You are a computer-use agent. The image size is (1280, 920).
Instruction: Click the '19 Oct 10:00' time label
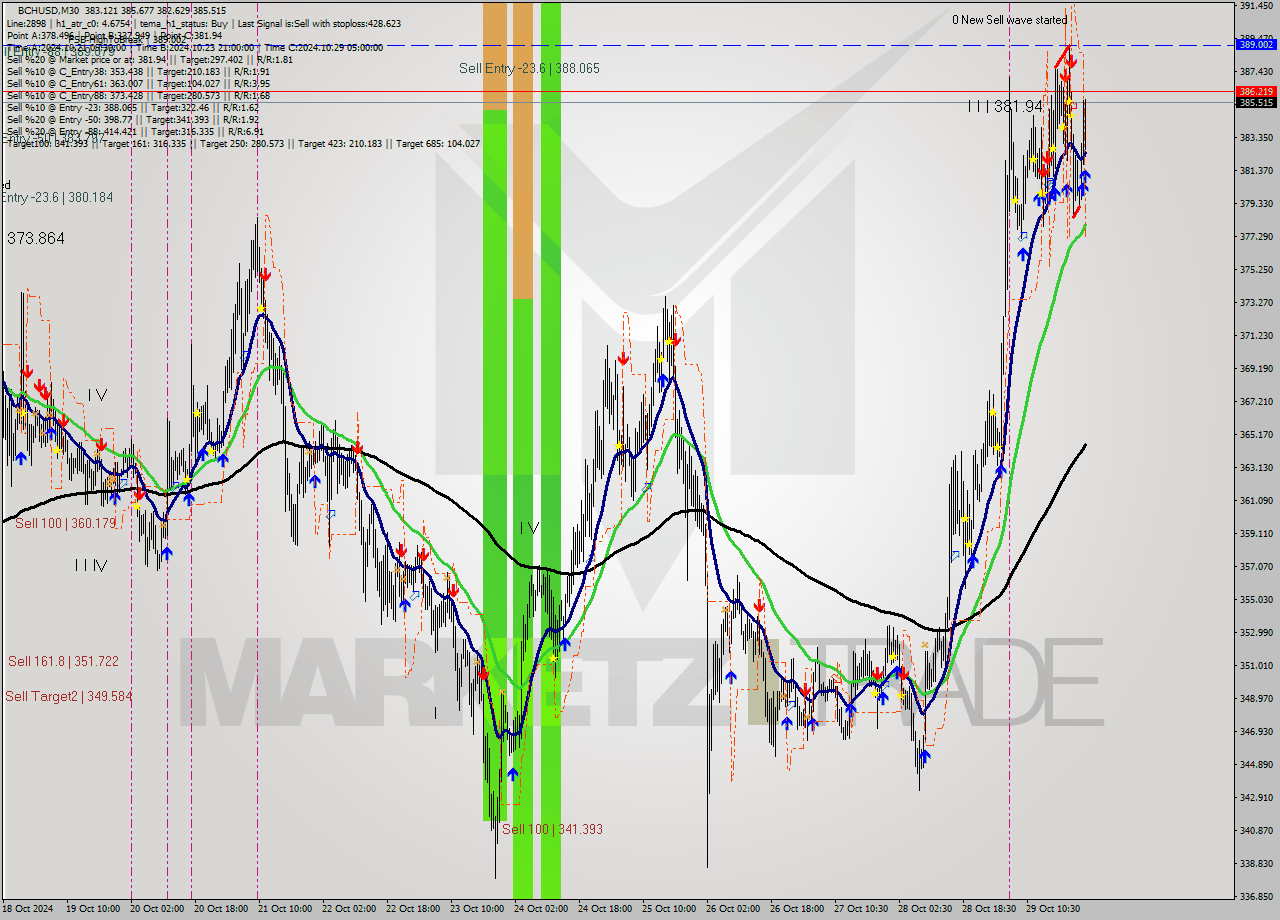tap(93, 909)
